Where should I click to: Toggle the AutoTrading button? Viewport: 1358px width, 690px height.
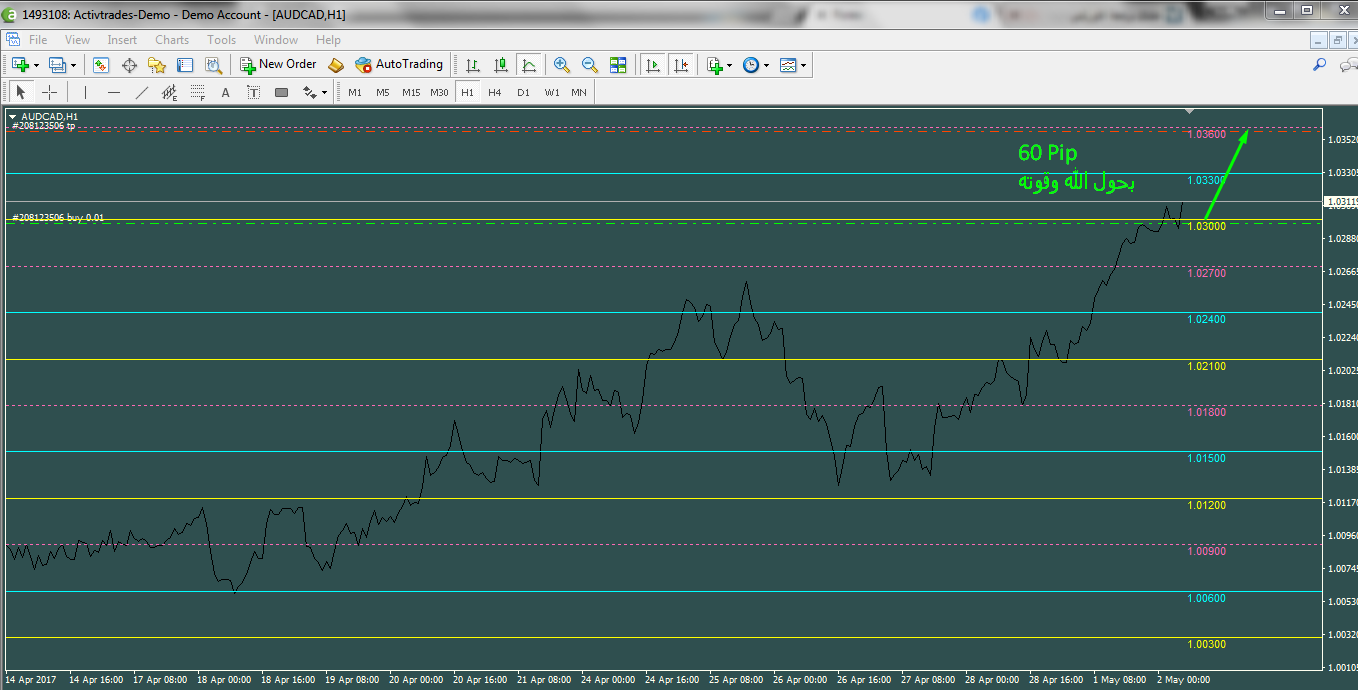click(398, 64)
